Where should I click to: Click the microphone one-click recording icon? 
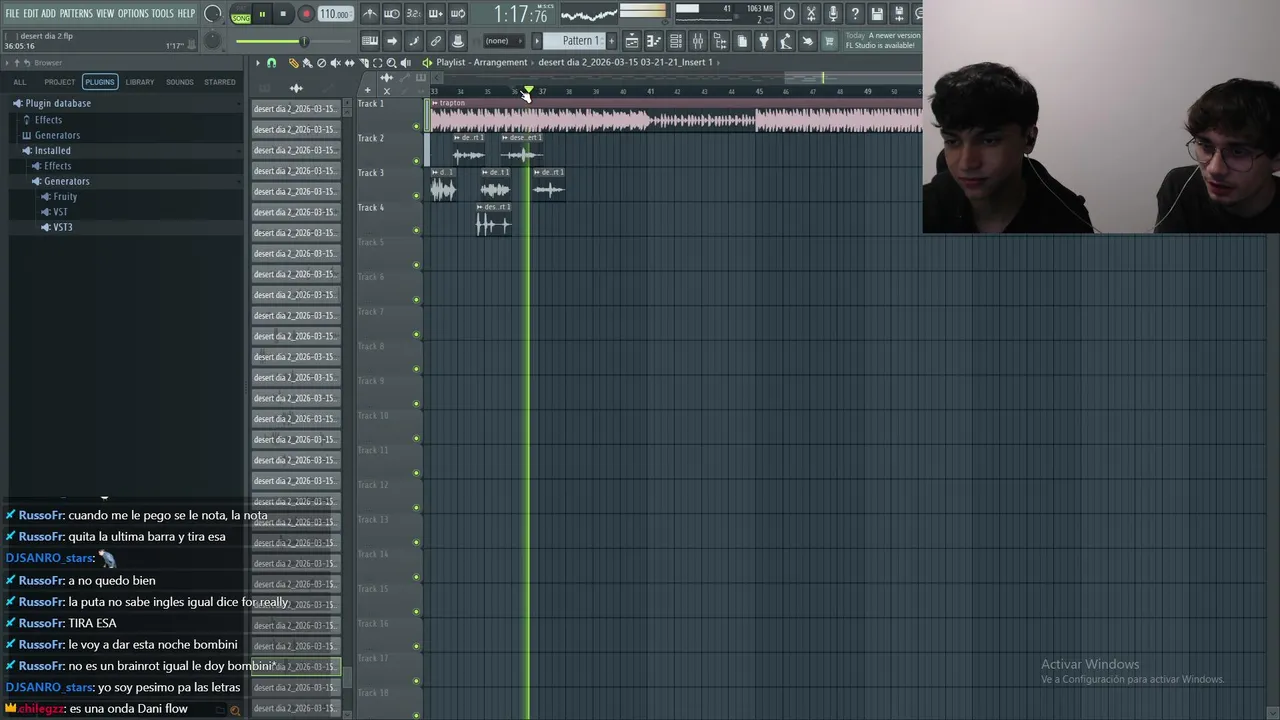833,14
